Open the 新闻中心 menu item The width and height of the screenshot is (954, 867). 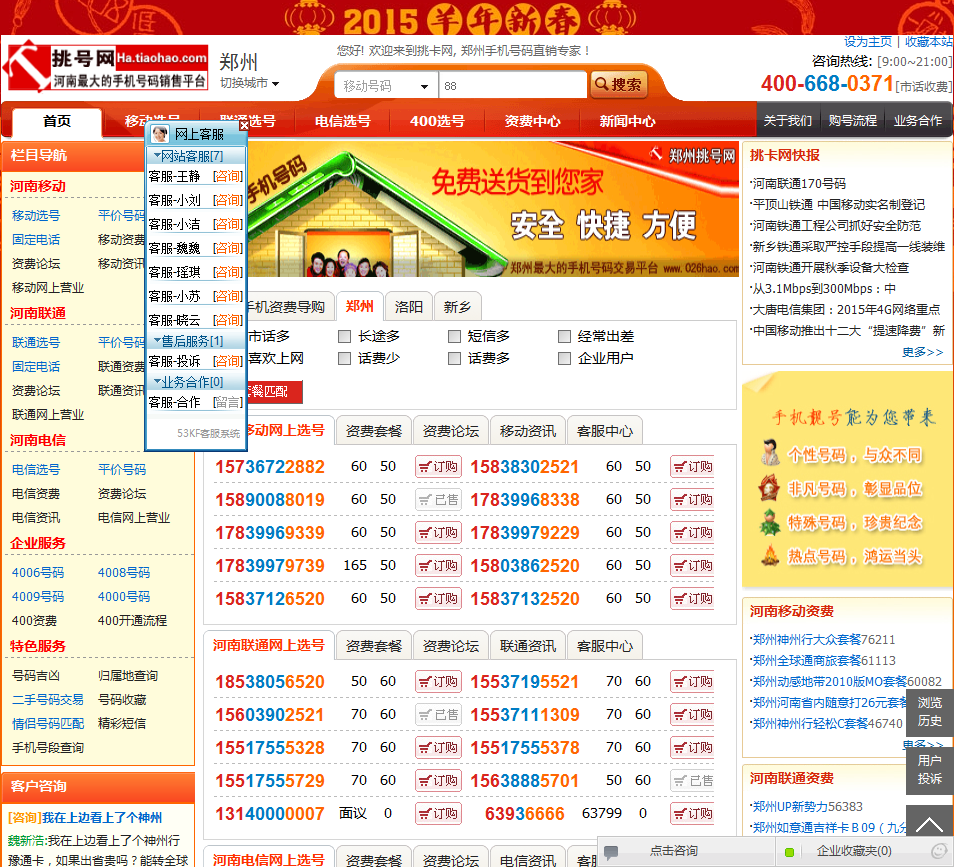click(x=627, y=121)
